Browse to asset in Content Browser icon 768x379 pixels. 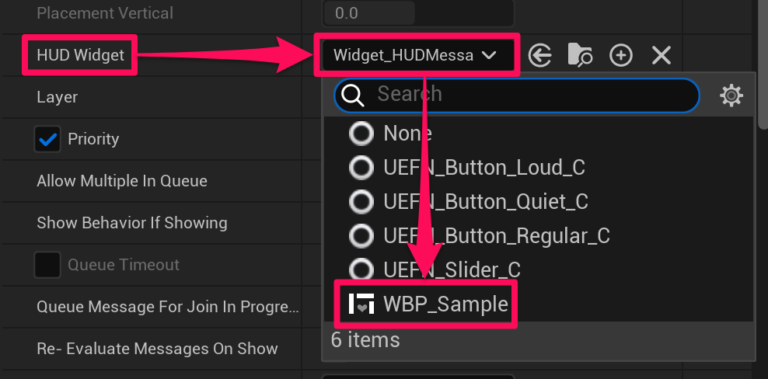[580, 55]
